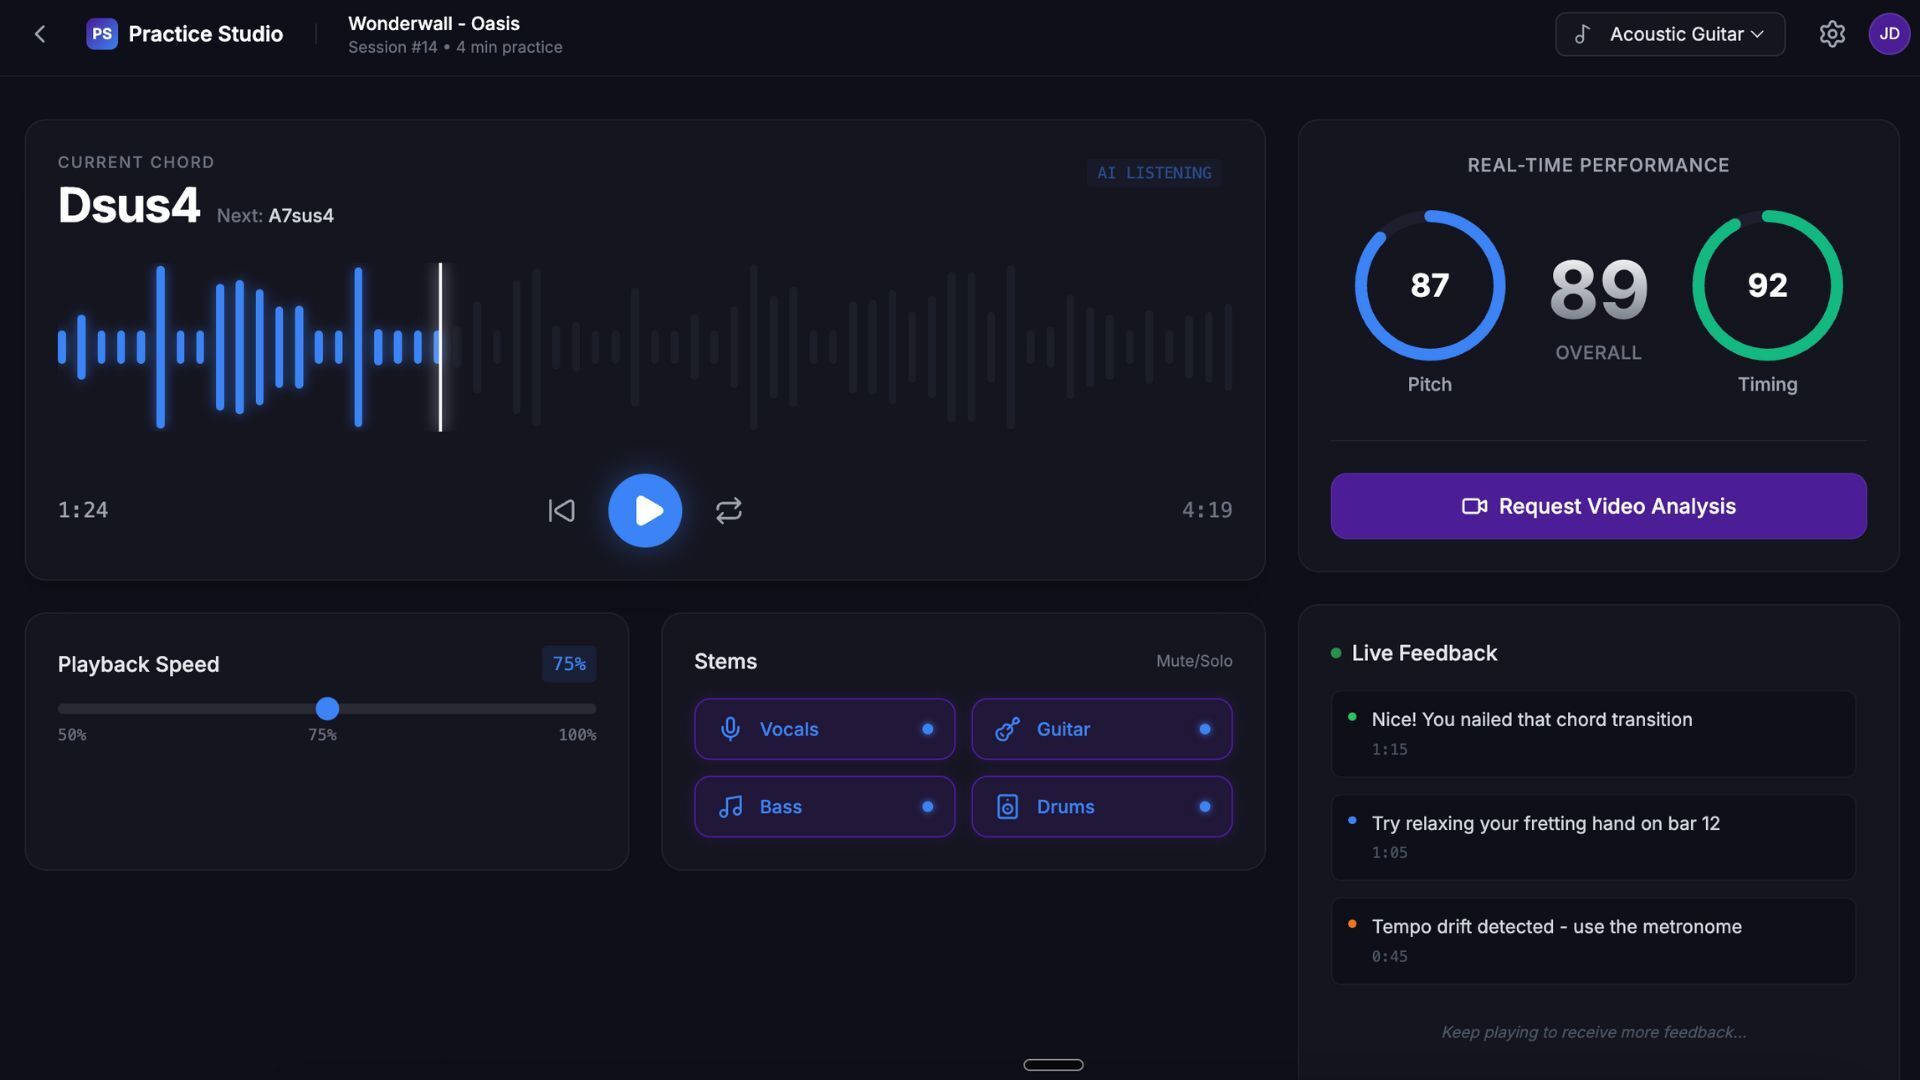
Task: Expand the Acoustic Guitar dropdown chevron
Action: 1758,34
